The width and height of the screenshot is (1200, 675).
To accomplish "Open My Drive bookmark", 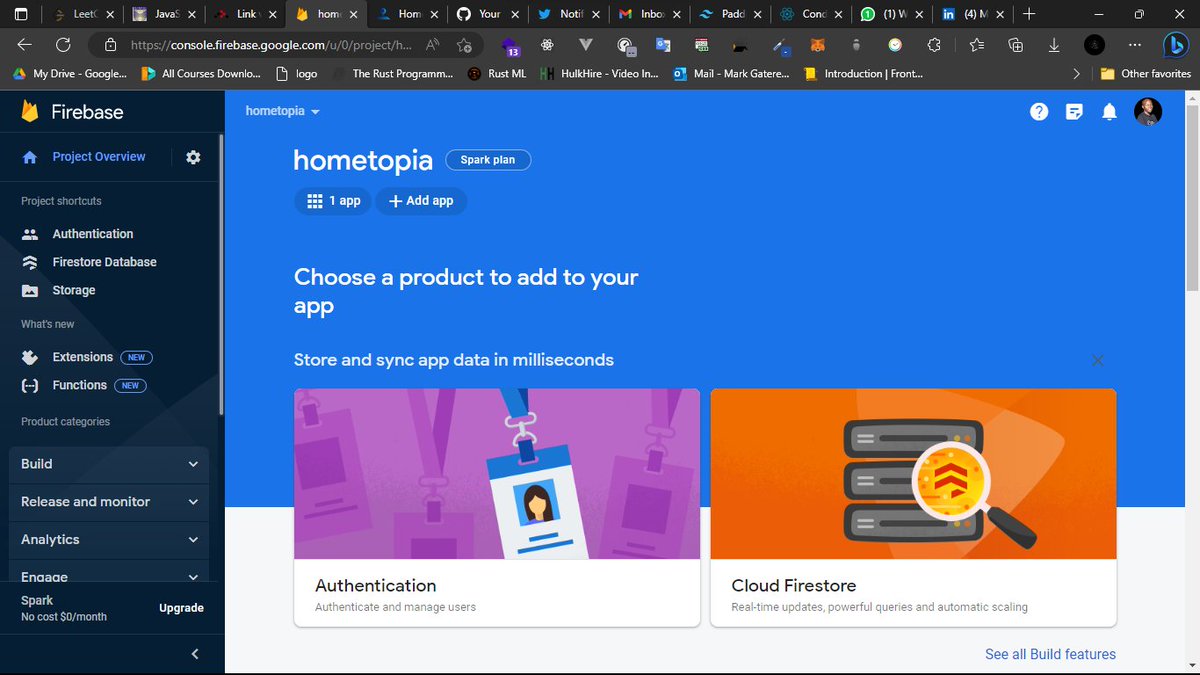I will tap(69, 74).
